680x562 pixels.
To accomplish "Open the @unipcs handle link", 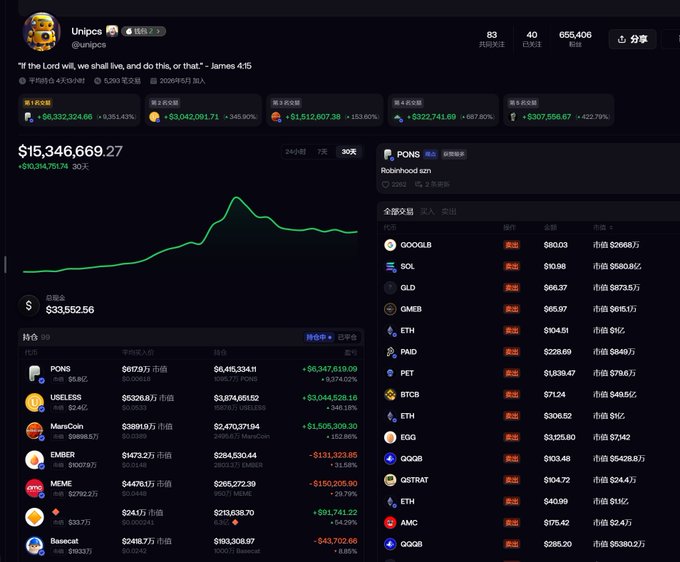I will [88, 44].
